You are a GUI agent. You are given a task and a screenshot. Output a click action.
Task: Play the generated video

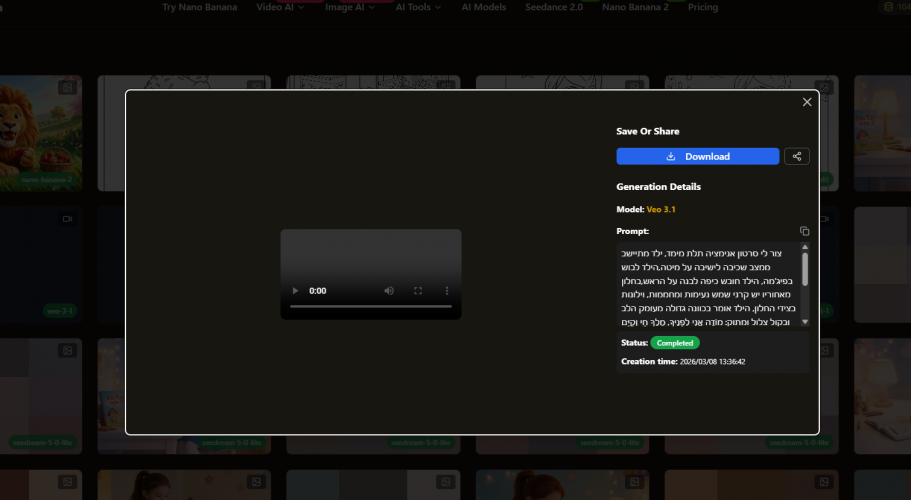294,291
